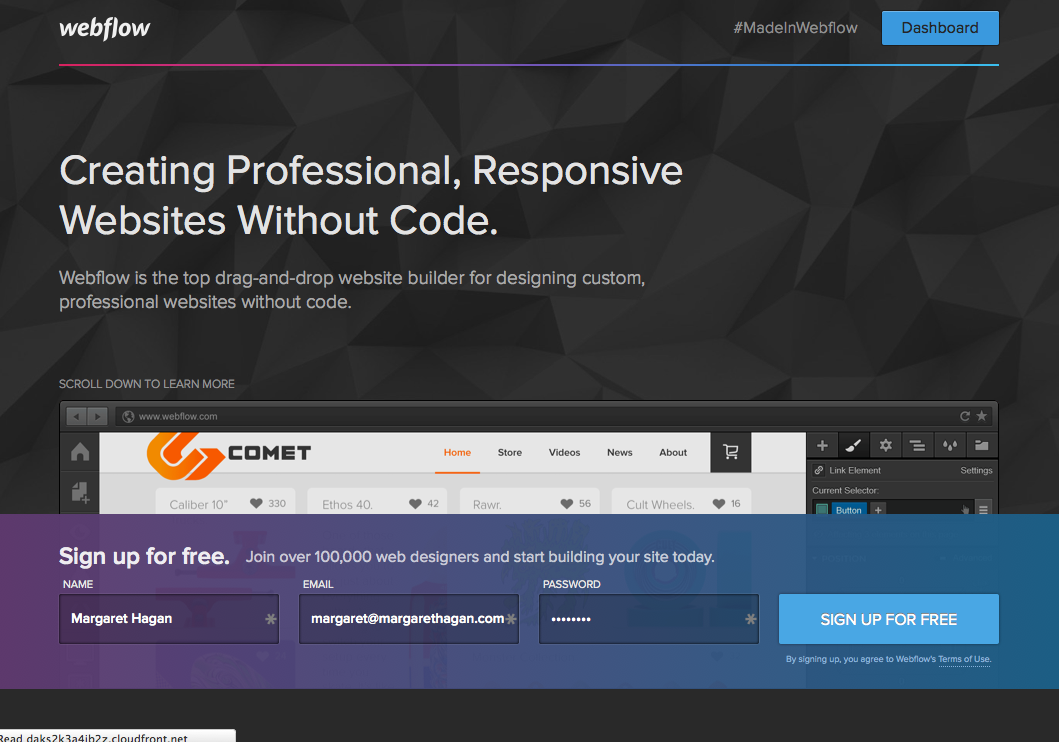This screenshot has height=742, width=1059.
Task: Open Settings in the Link Element row
Action: point(976,470)
